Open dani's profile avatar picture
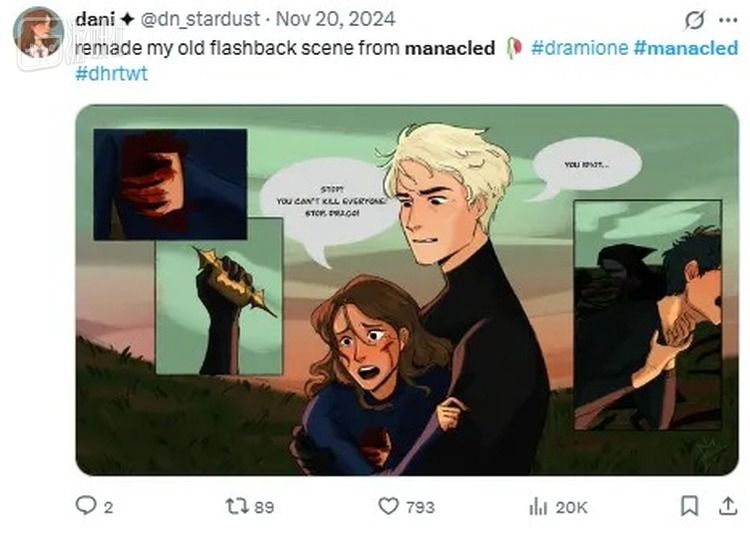The height and width of the screenshot is (534, 750). pyautogui.click(x=38, y=32)
